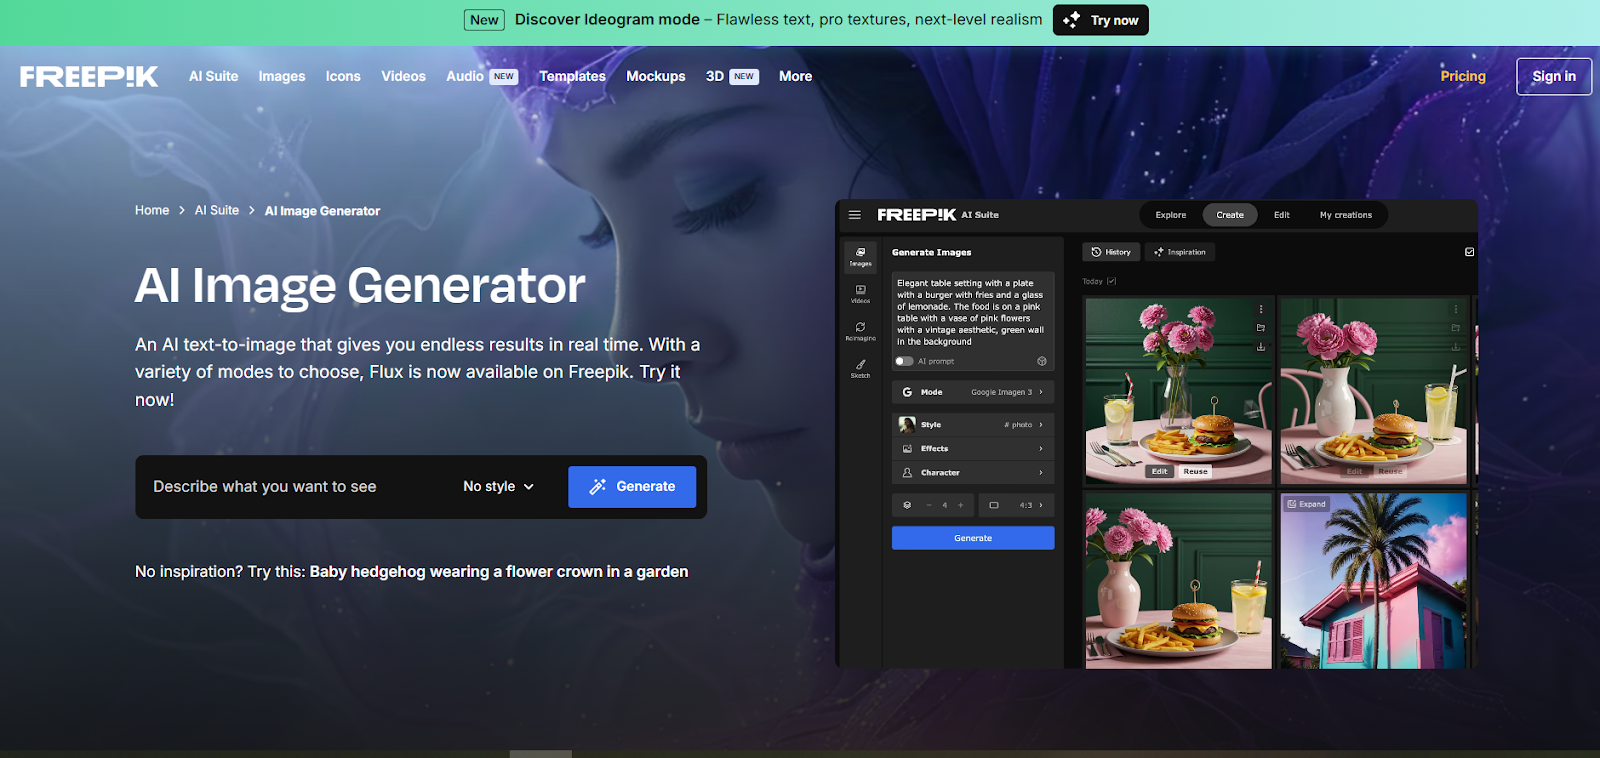Open the Templates menu in navigation
Viewport: 1600px width, 758px height.
572,76
